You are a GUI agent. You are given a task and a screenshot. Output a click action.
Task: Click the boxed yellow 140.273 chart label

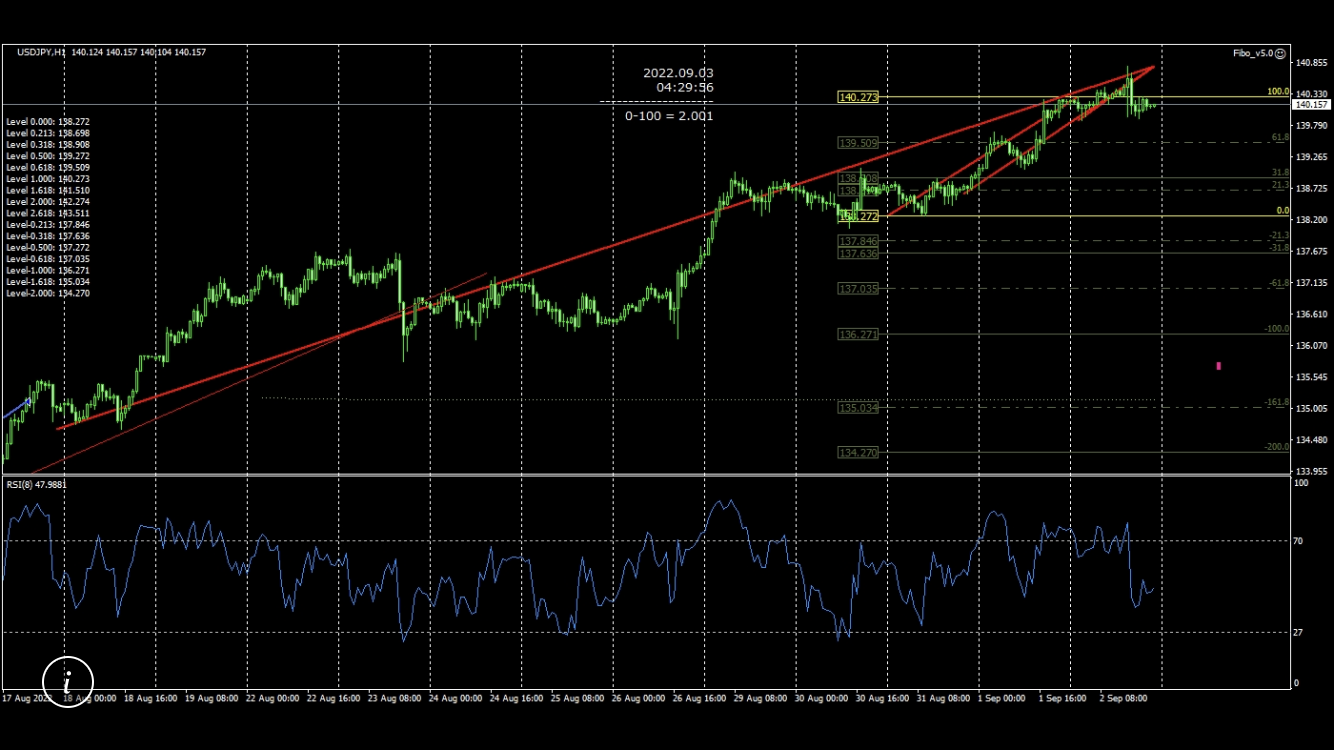[858, 97]
